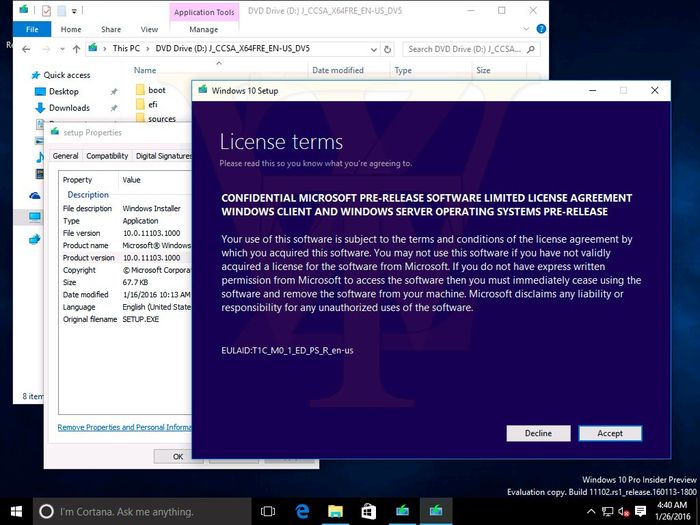700x525 pixels.
Task: Select the boot folder
Action: [156, 90]
